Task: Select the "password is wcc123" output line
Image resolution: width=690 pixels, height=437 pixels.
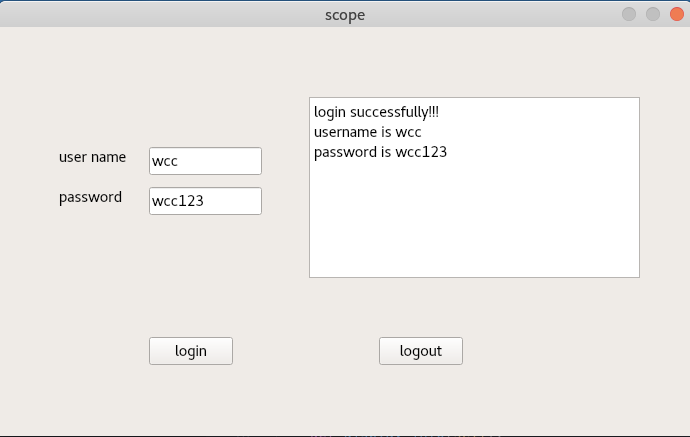Action: point(380,152)
